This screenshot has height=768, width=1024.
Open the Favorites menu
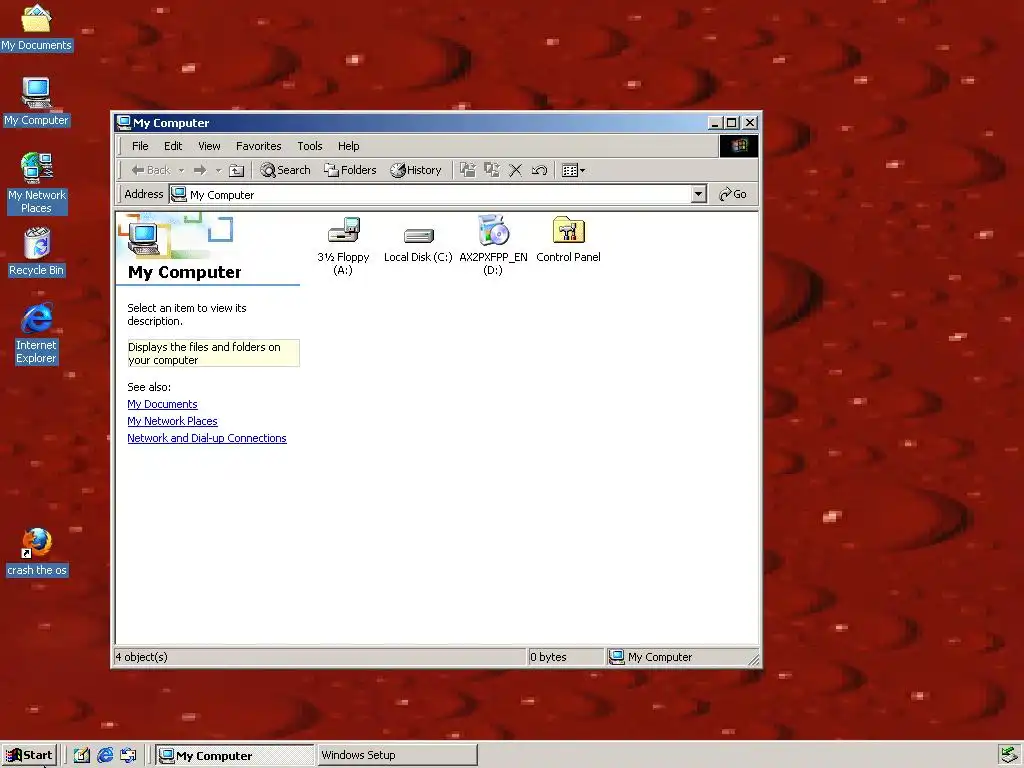[259, 146]
